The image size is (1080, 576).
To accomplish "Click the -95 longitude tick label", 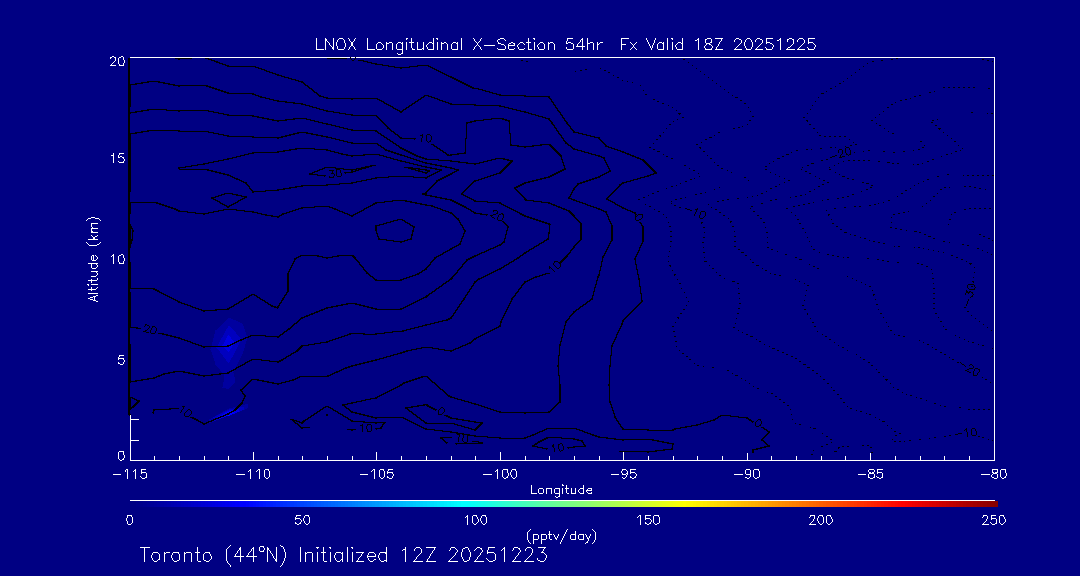I will pos(623,475).
